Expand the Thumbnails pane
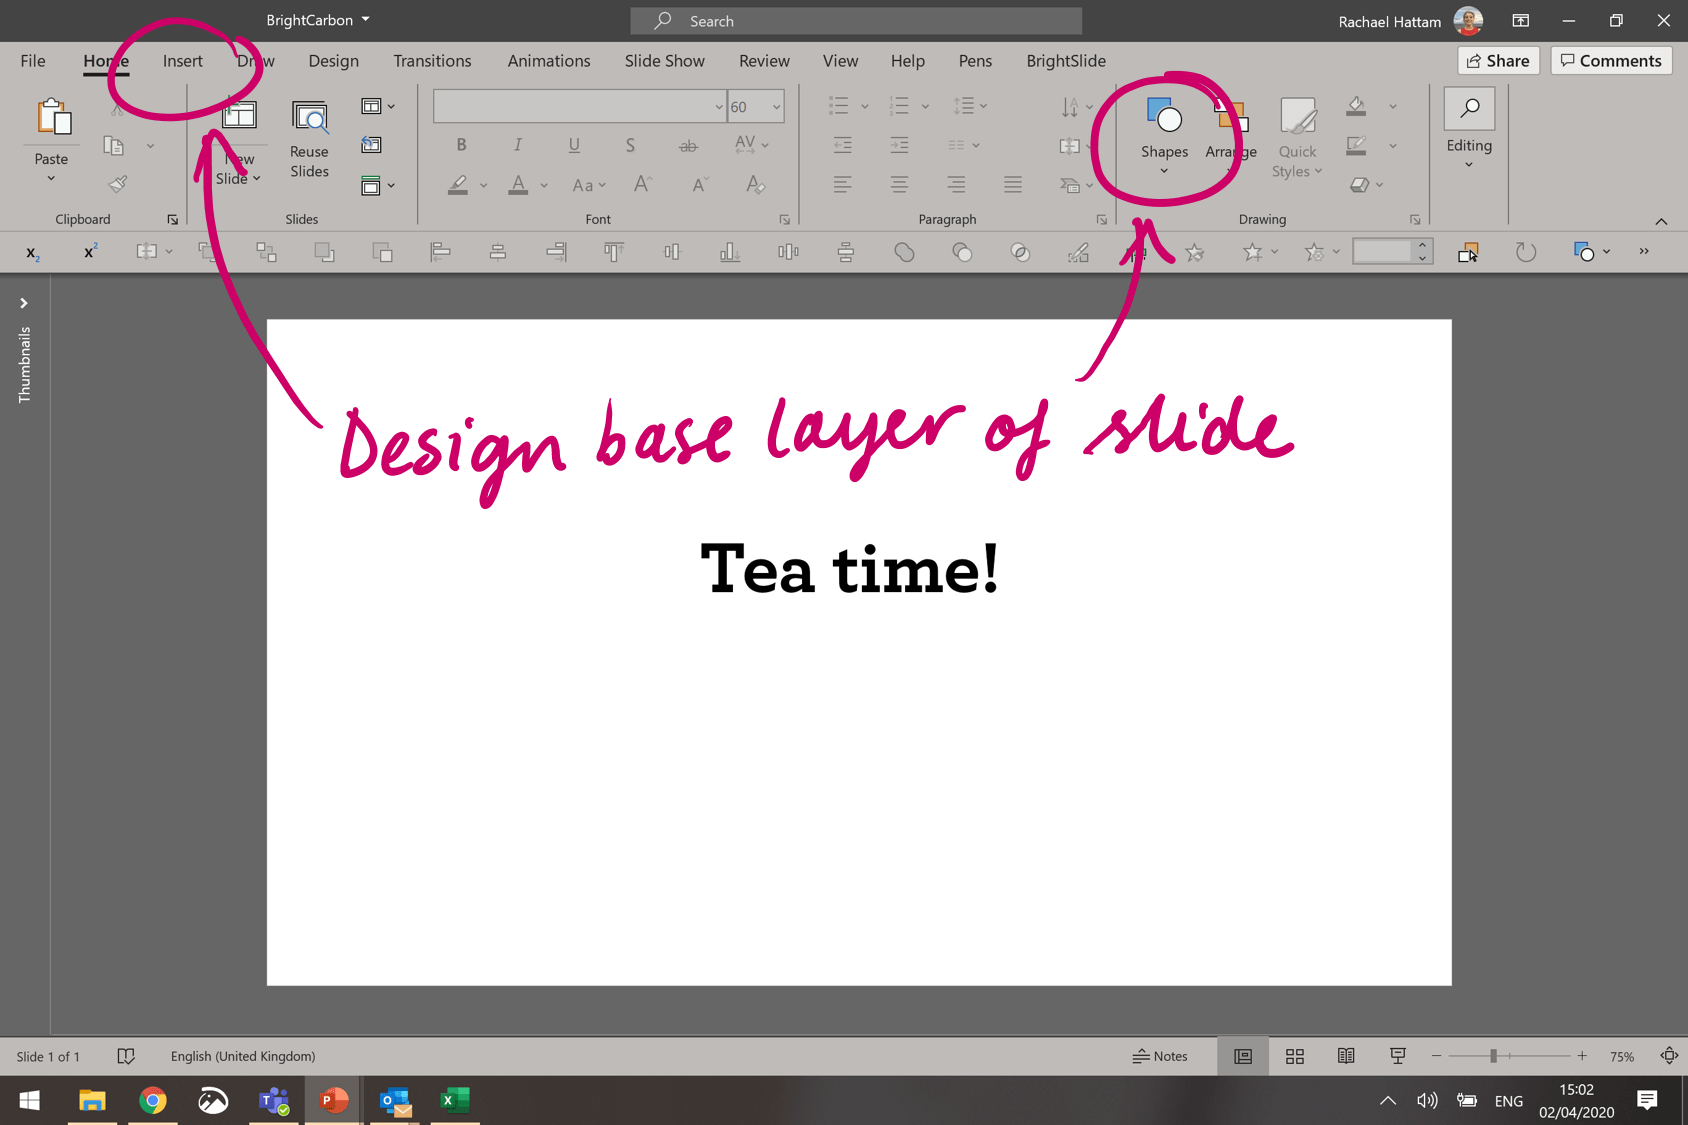This screenshot has width=1688, height=1125. tap(24, 303)
